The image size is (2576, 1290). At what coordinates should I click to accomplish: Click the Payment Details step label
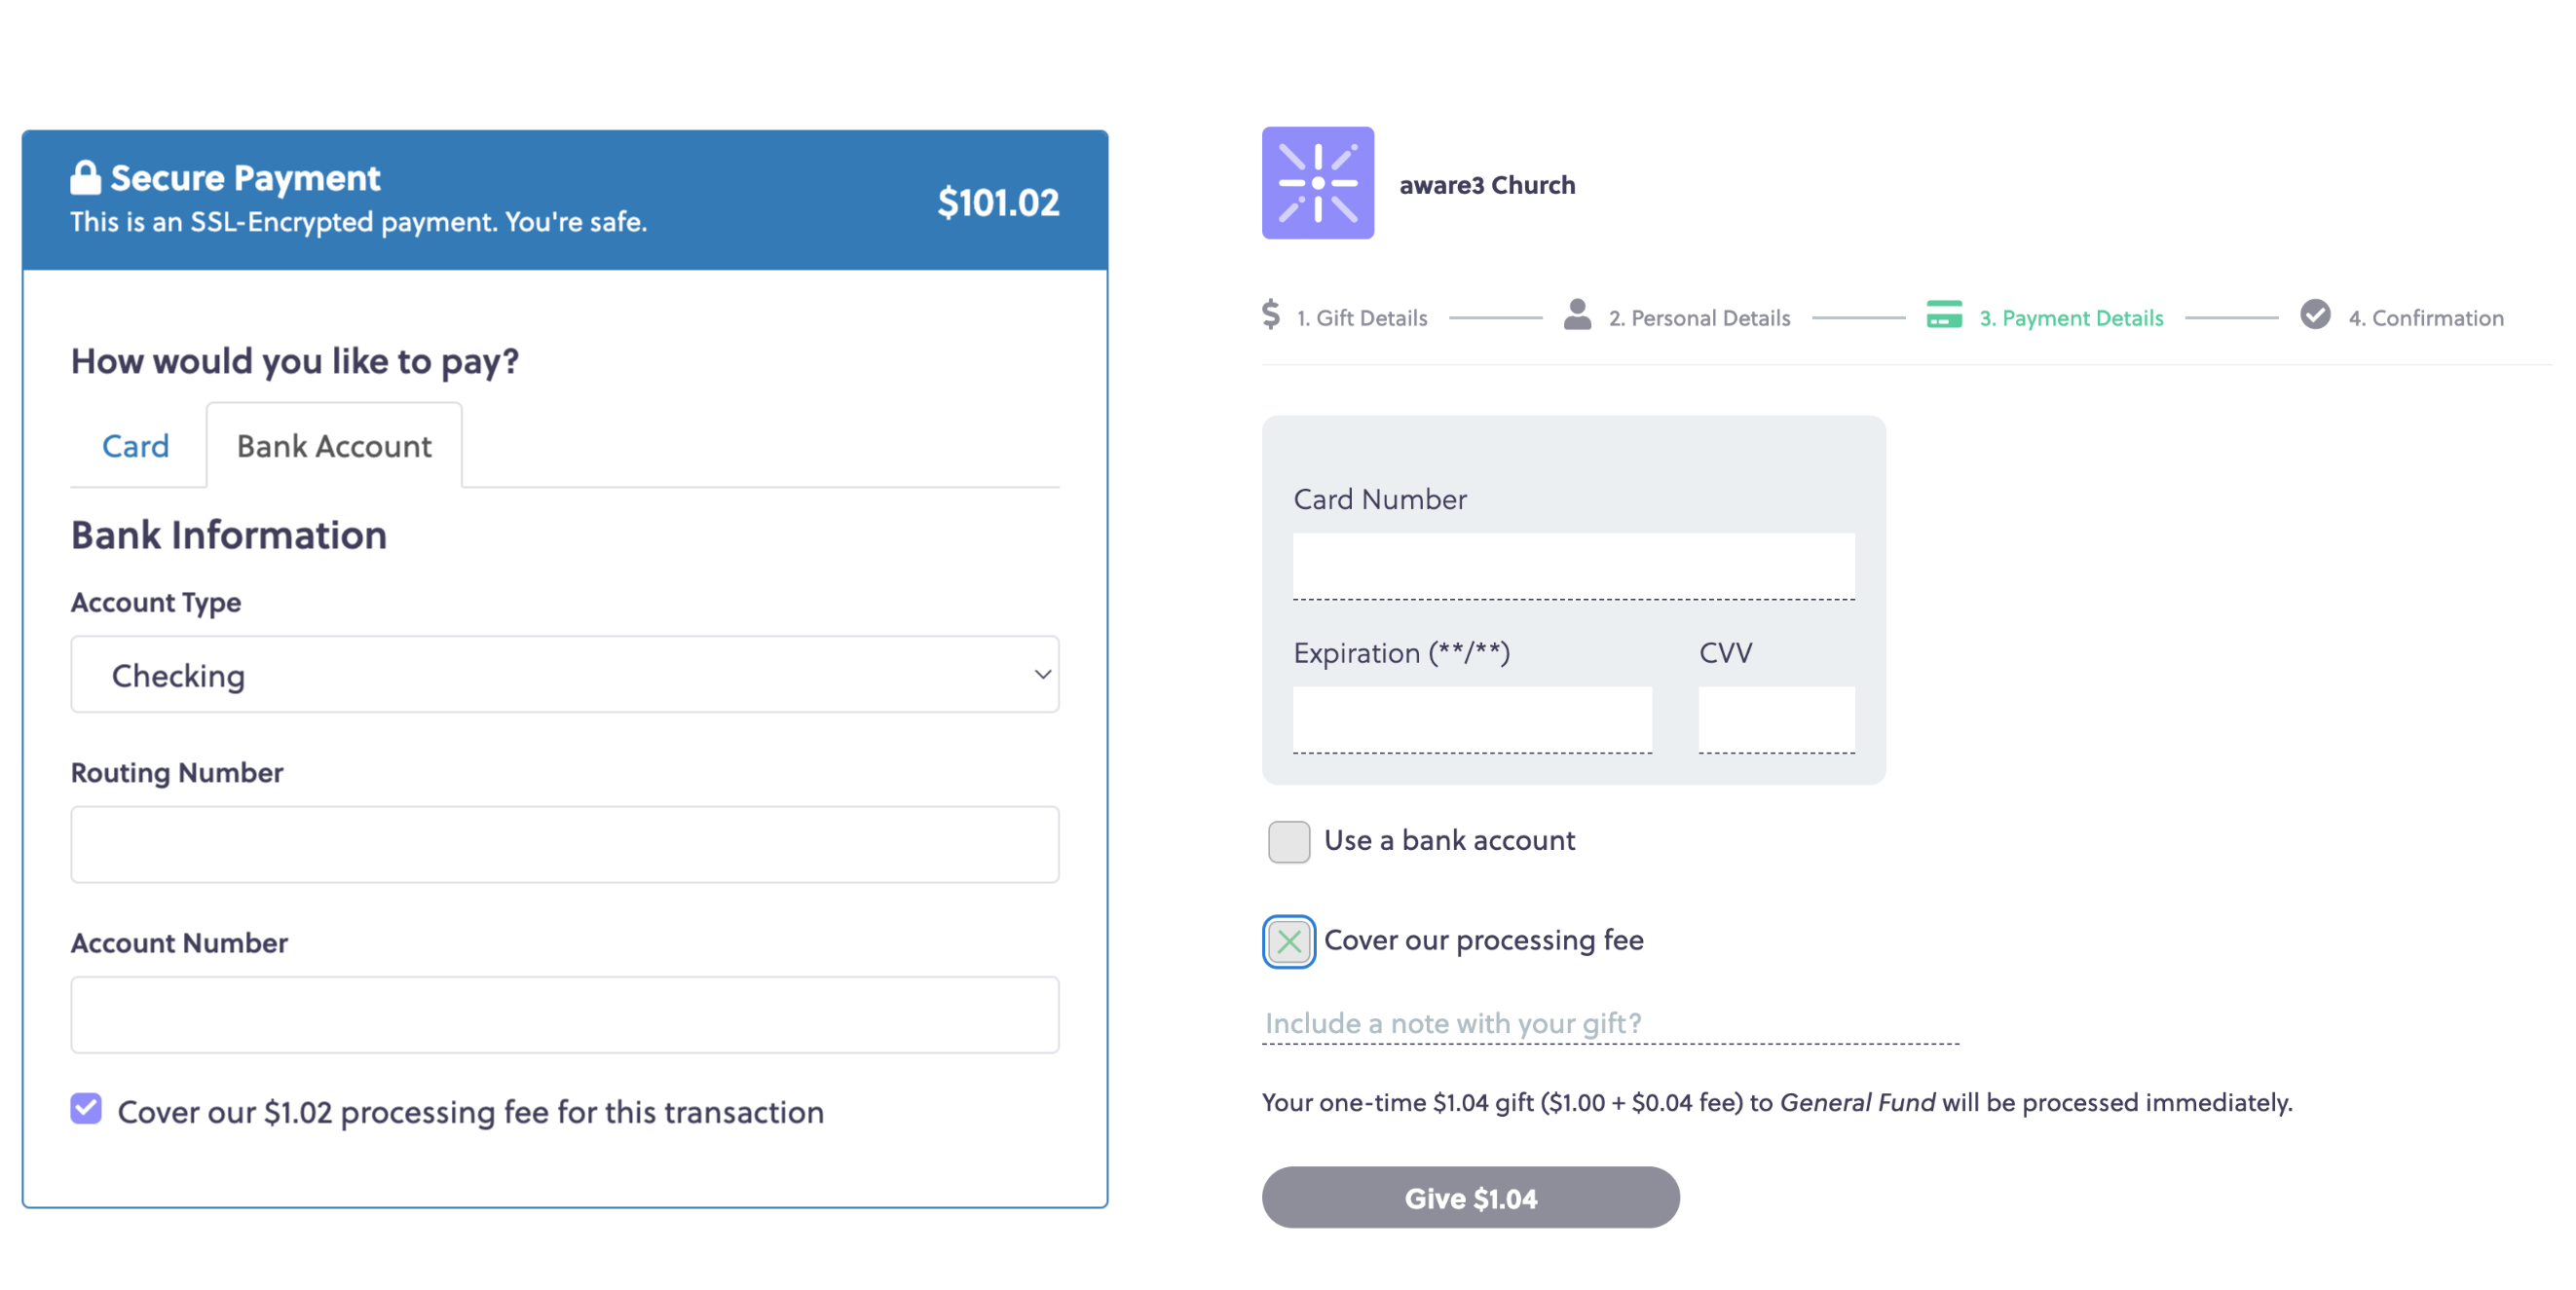(x=2072, y=317)
